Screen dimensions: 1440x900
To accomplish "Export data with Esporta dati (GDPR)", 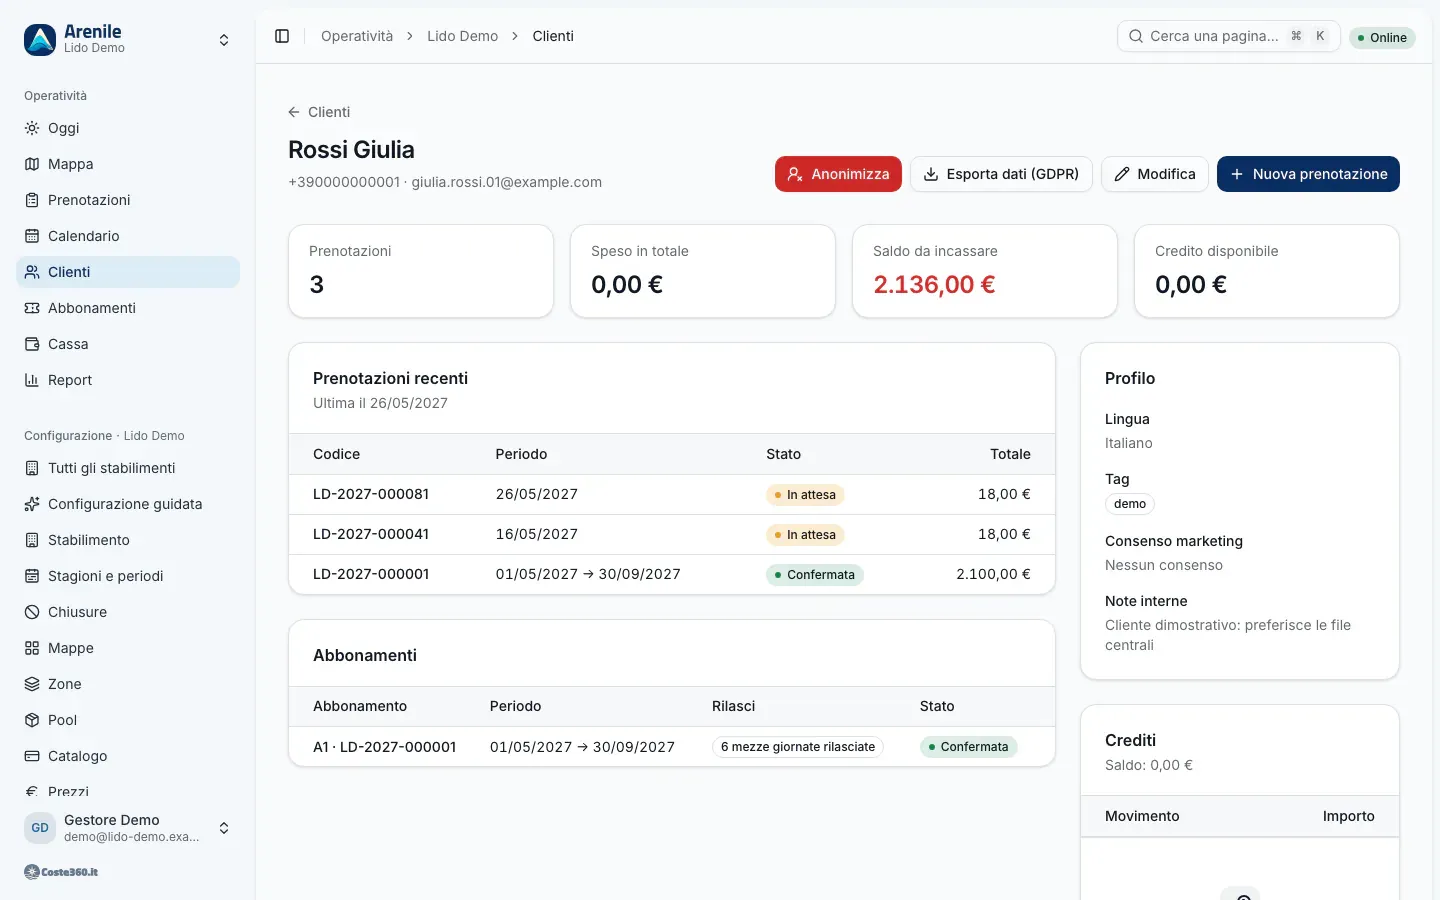I will click(1001, 174).
